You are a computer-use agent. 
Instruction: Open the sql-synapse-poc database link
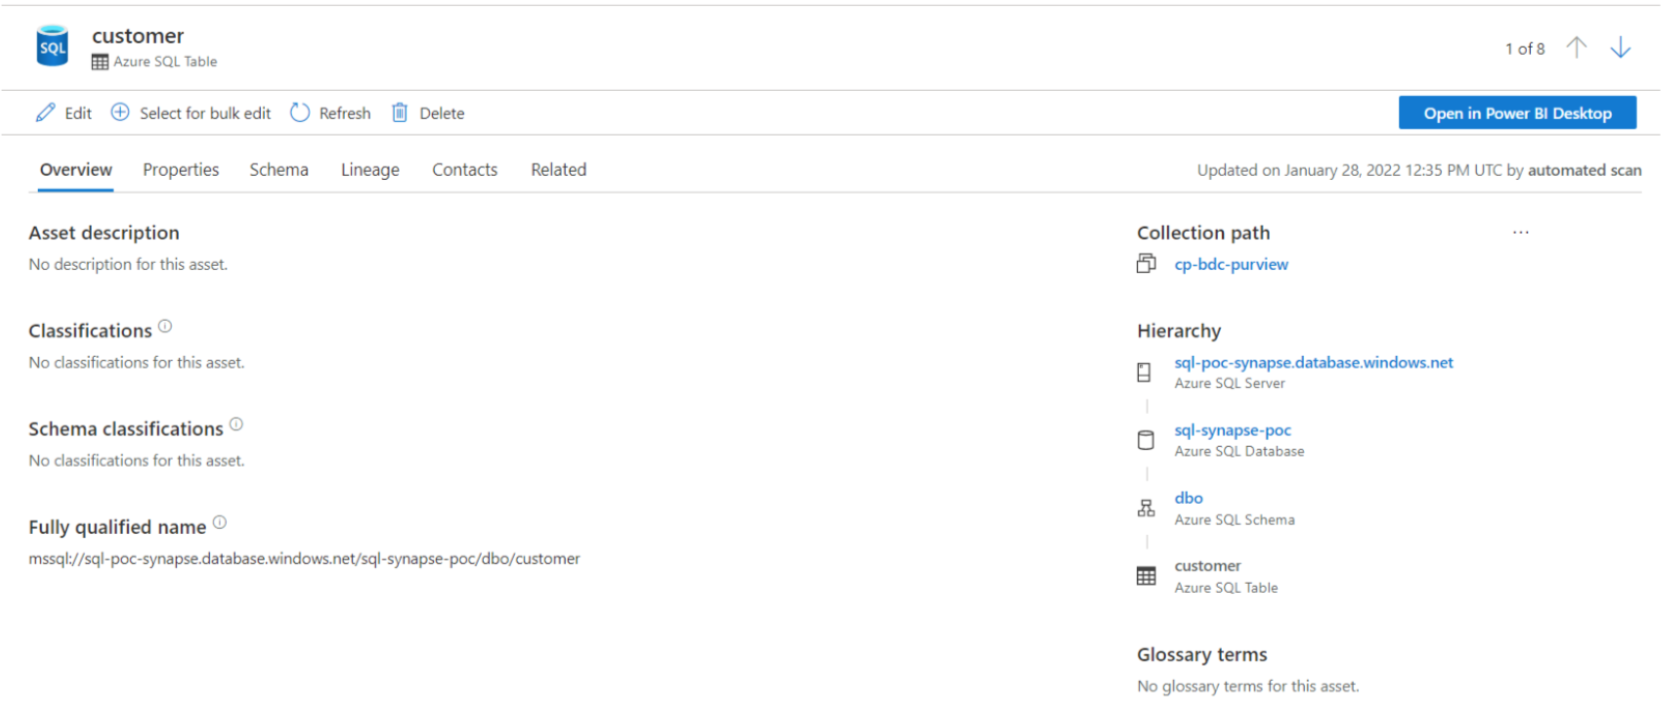pyautogui.click(x=1233, y=430)
